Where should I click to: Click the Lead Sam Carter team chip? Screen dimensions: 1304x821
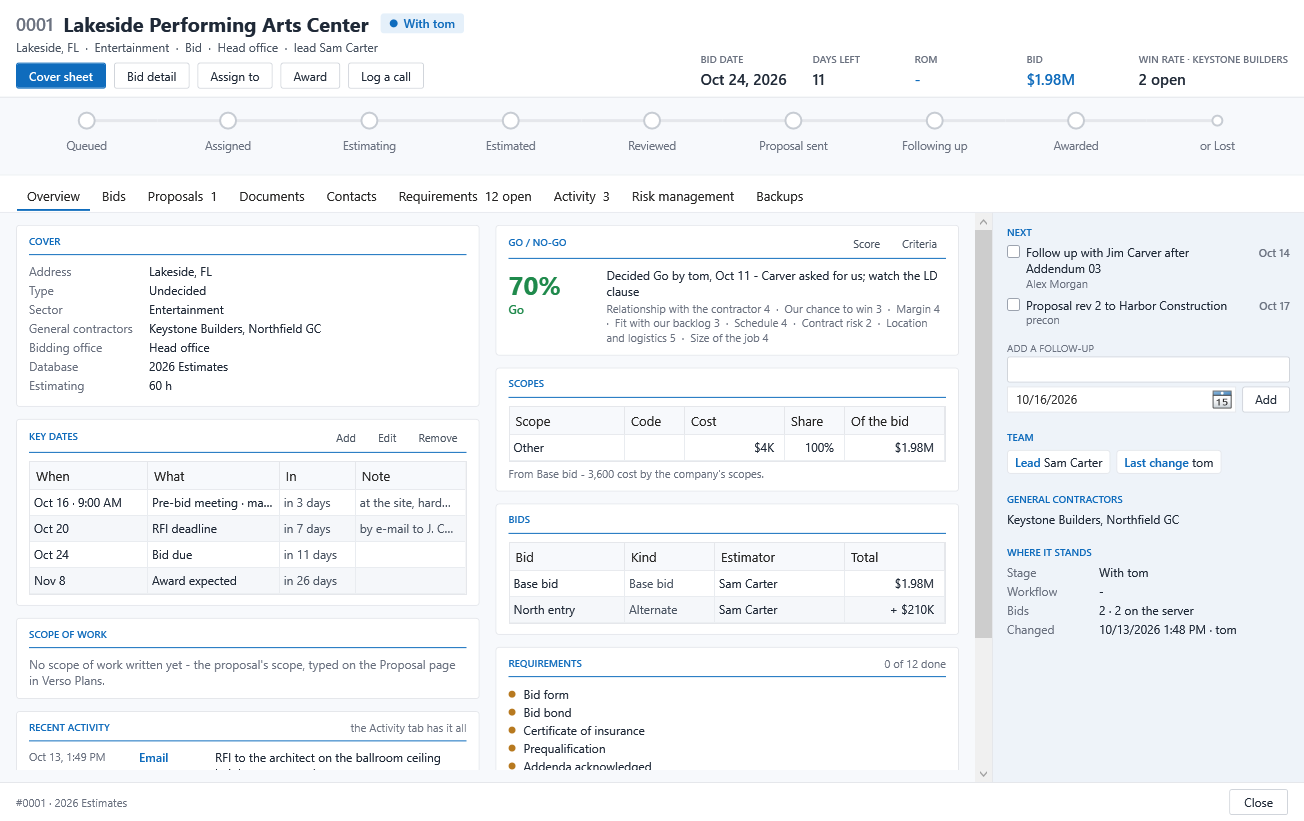coord(1059,463)
